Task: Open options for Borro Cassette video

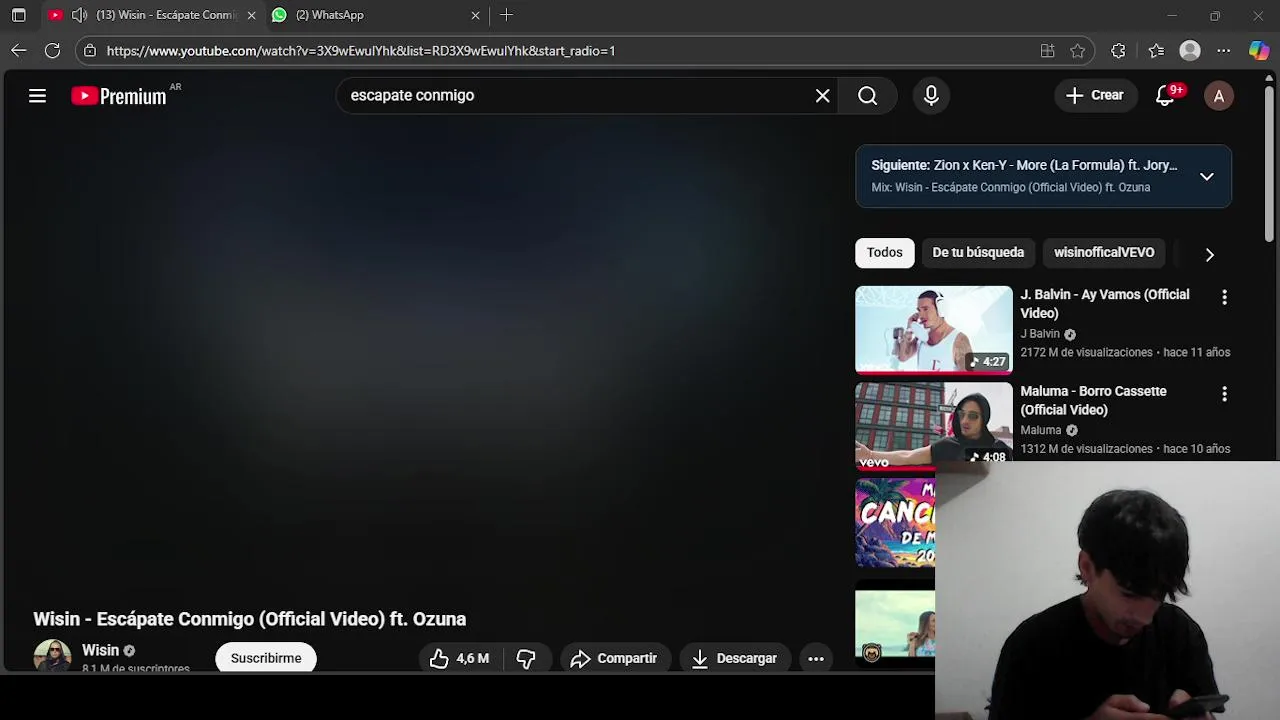Action: pyautogui.click(x=1224, y=394)
